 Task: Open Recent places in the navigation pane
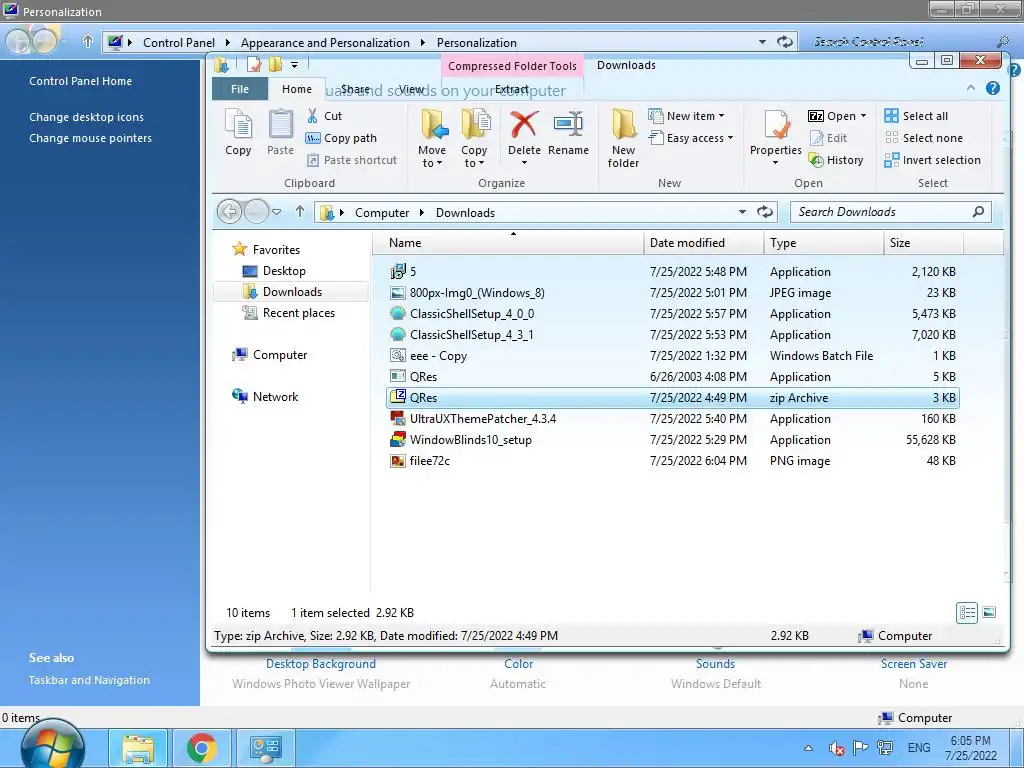coord(289,313)
